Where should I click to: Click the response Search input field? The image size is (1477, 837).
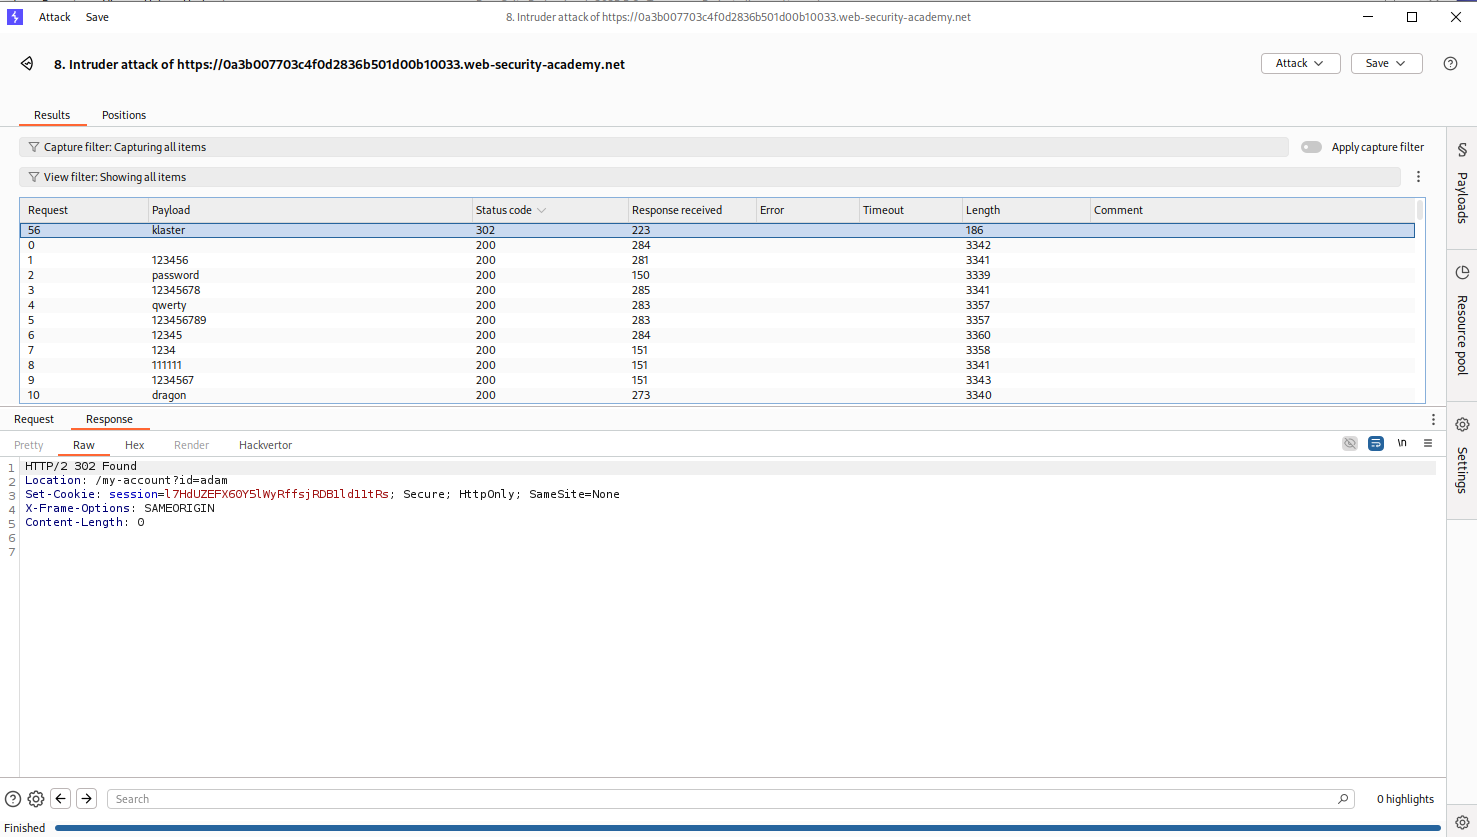(x=720, y=799)
